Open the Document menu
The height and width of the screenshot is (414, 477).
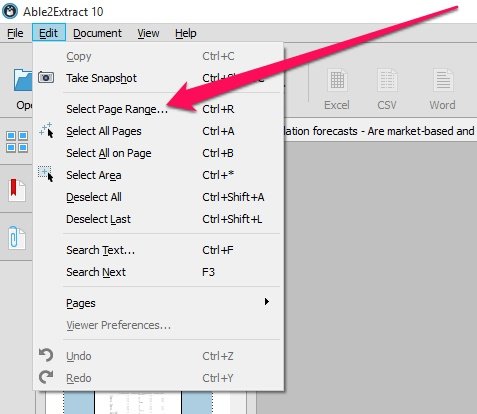tap(97, 33)
